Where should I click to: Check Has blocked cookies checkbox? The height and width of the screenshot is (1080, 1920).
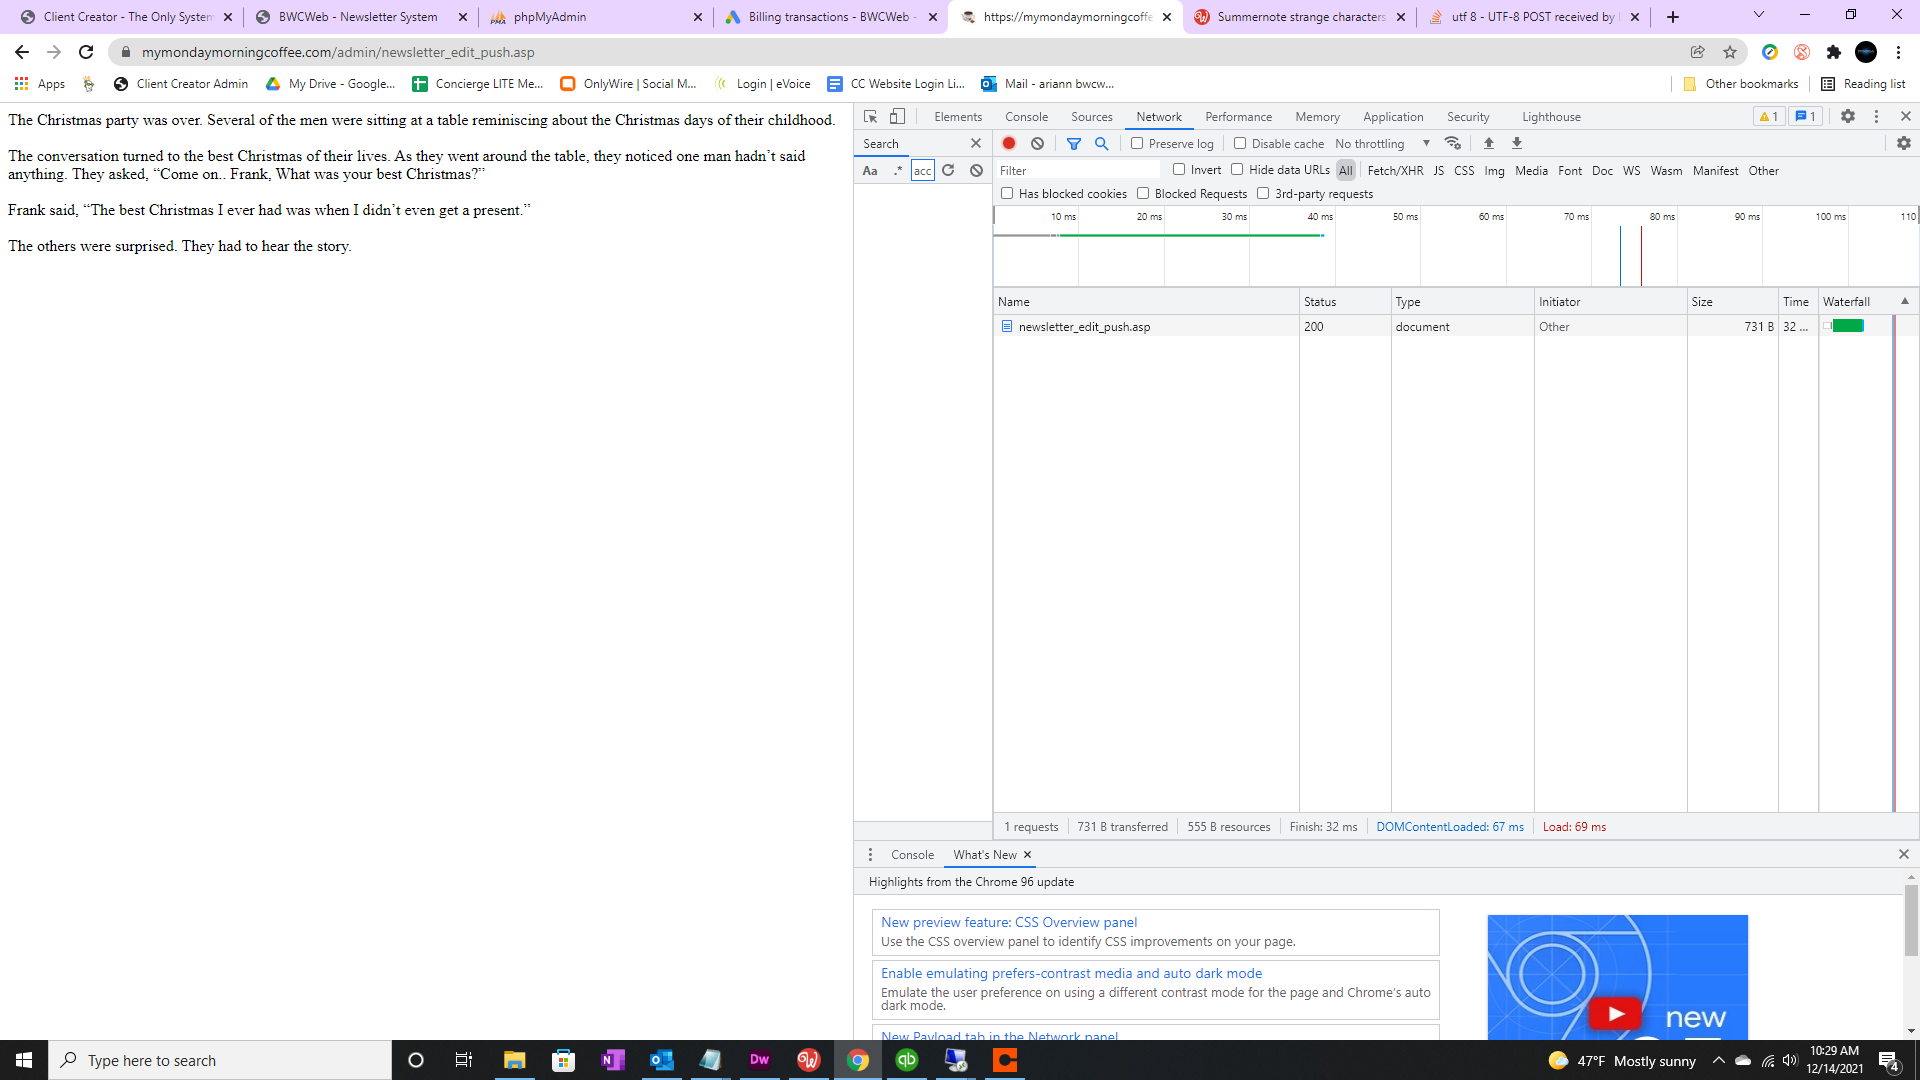(1007, 194)
